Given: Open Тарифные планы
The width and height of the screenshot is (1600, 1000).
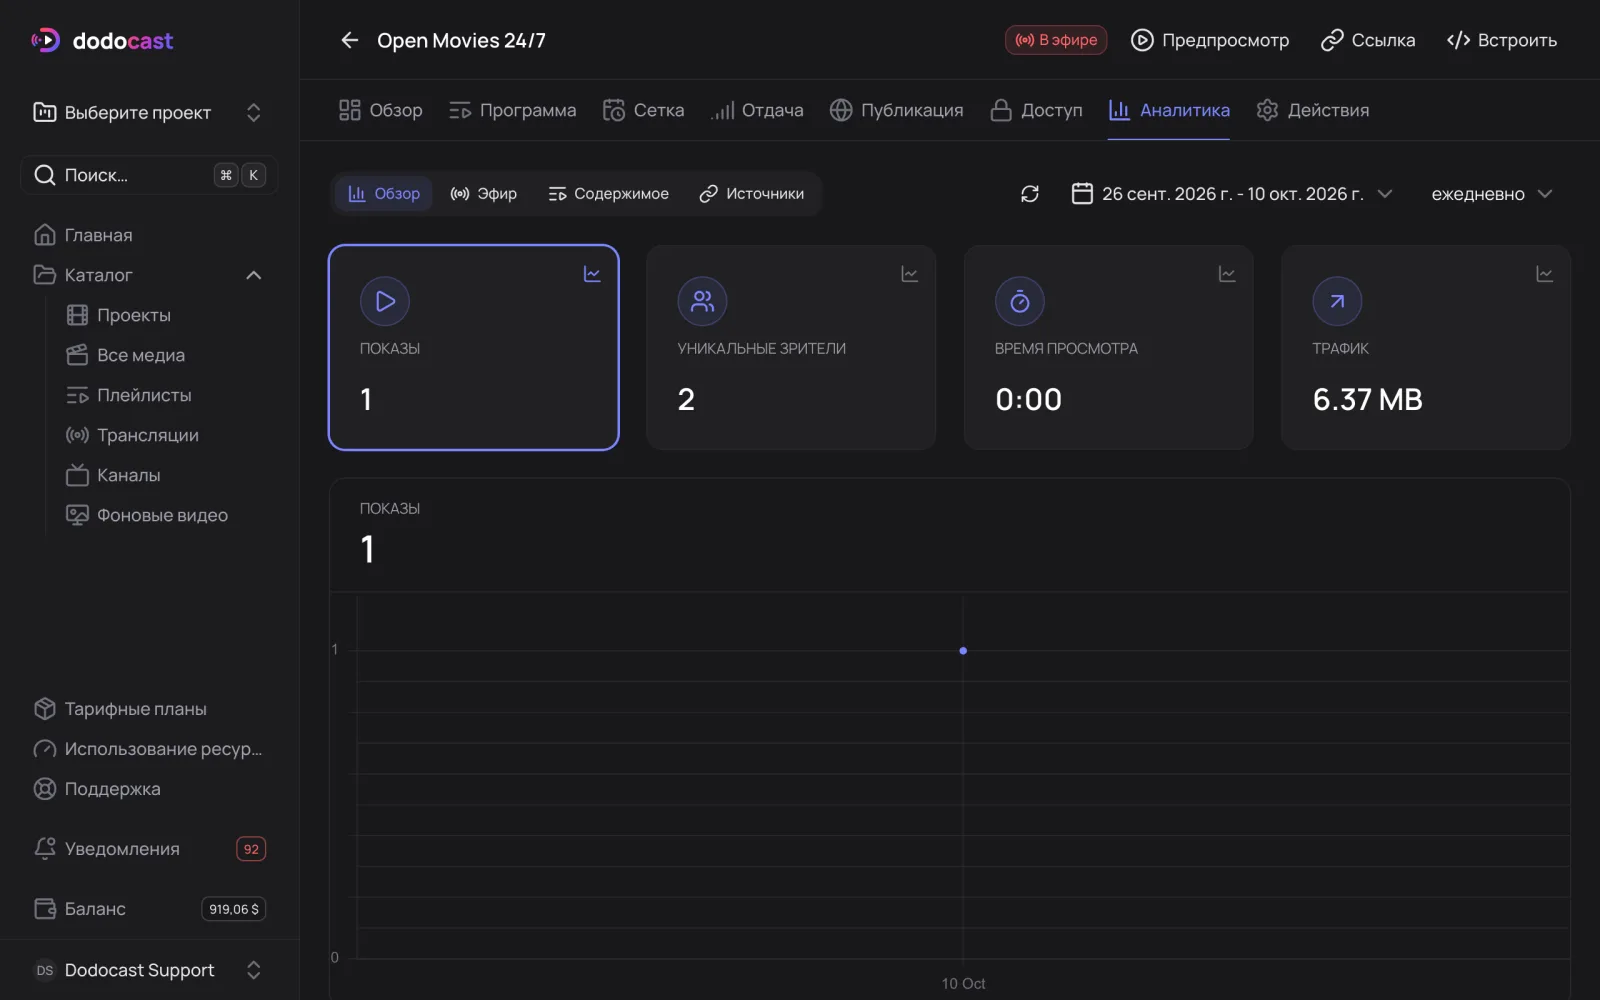Looking at the screenshot, I should pyautogui.click(x=149, y=709).
